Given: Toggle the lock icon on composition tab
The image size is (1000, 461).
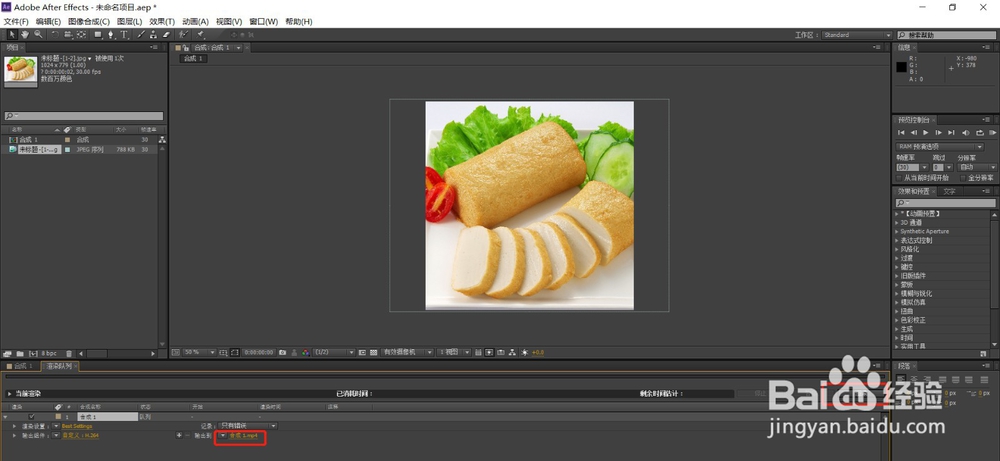Looking at the screenshot, I should (x=186, y=48).
